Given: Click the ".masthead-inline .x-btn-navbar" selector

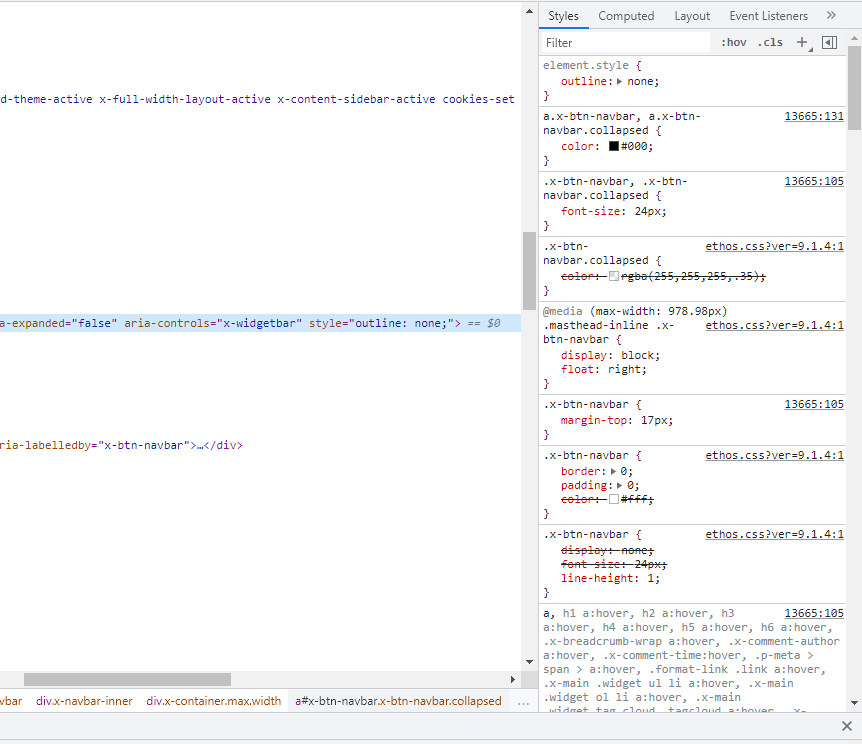Looking at the screenshot, I should [x=608, y=332].
